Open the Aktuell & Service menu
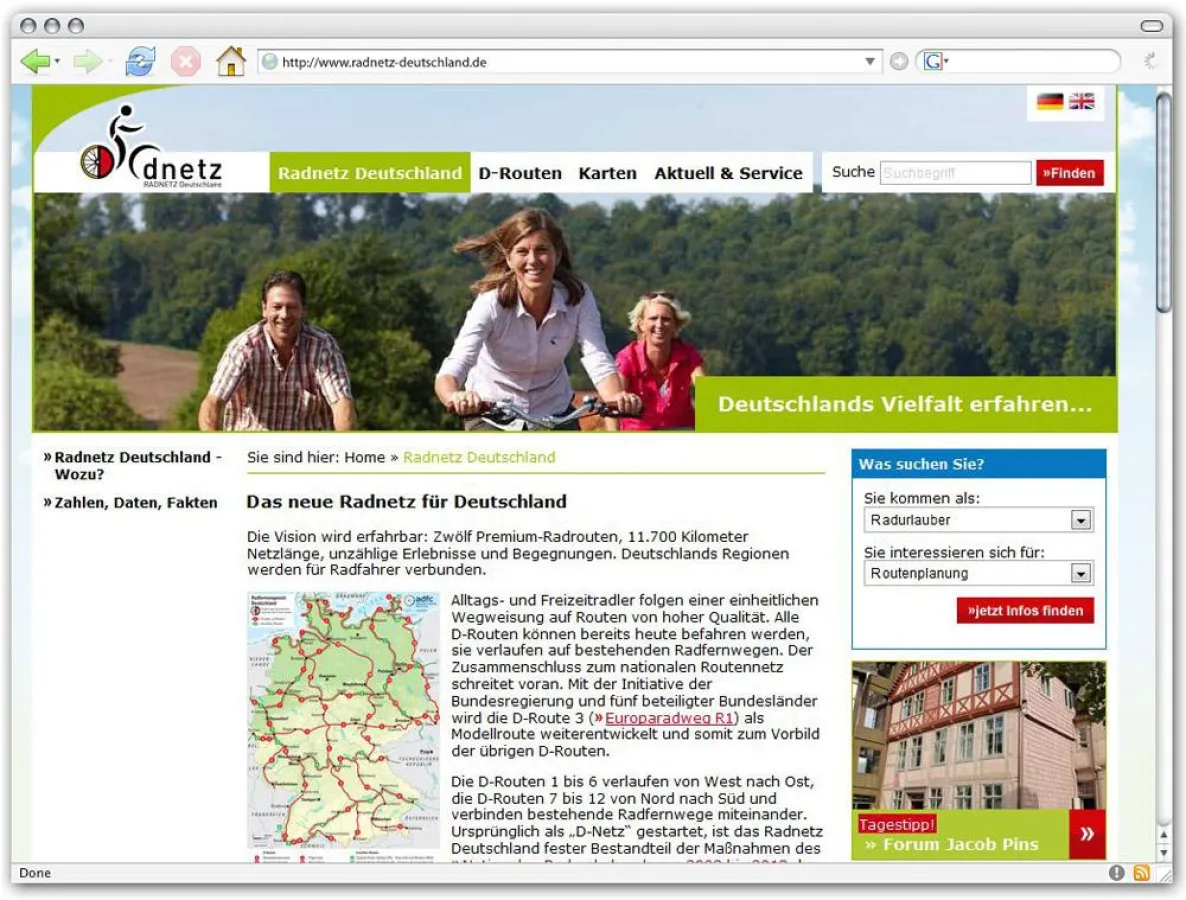The height and width of the screenshot is (900, 1186). [728, 172]
